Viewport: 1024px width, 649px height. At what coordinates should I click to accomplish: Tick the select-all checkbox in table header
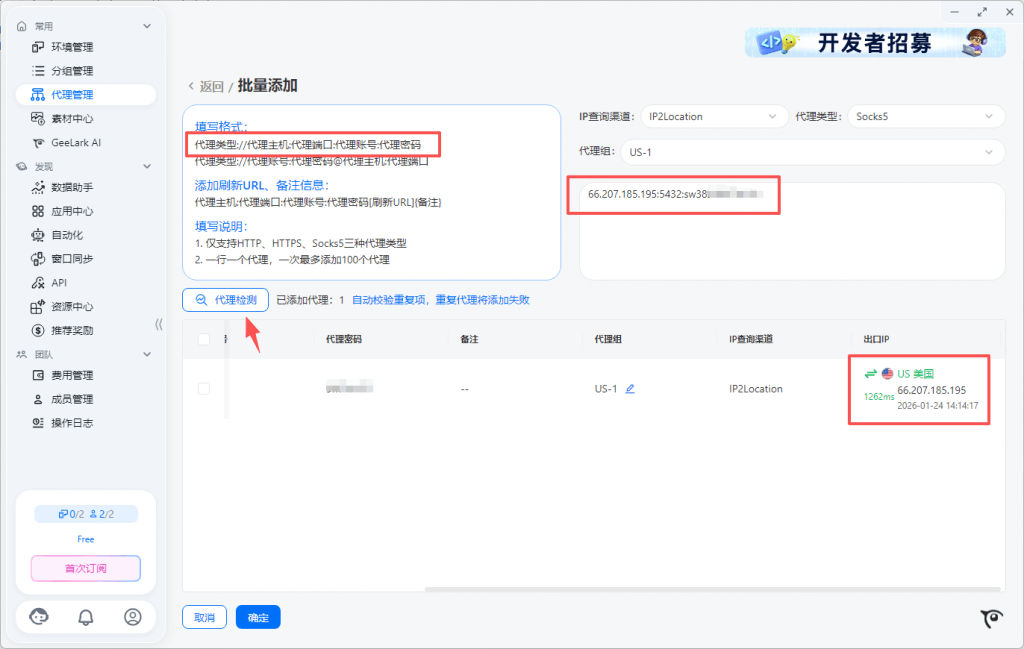[204, 340]
